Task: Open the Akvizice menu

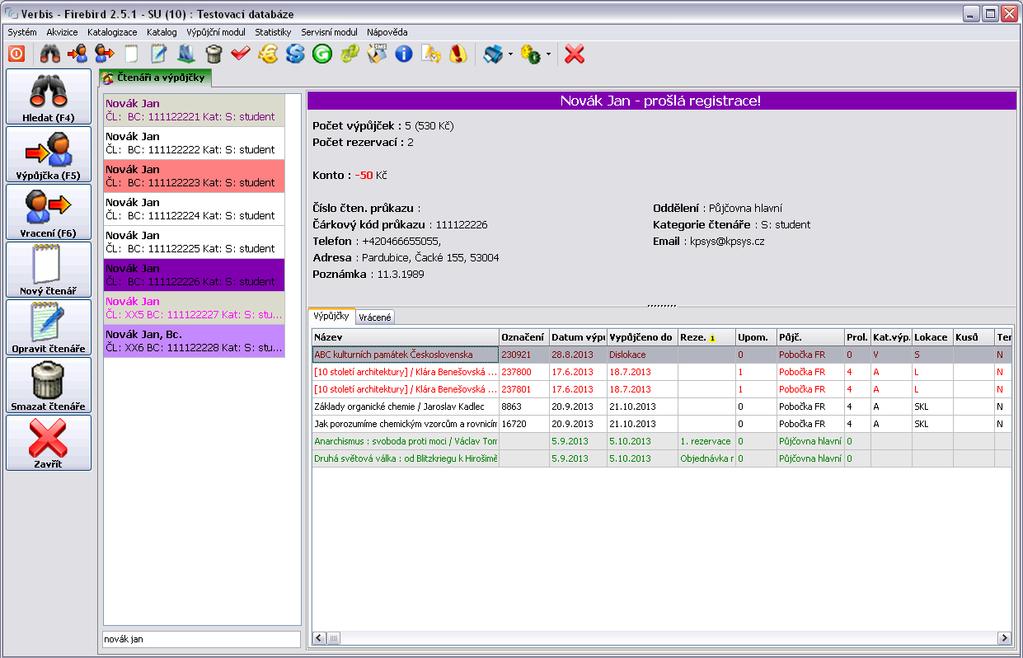Action: (62, 32)
